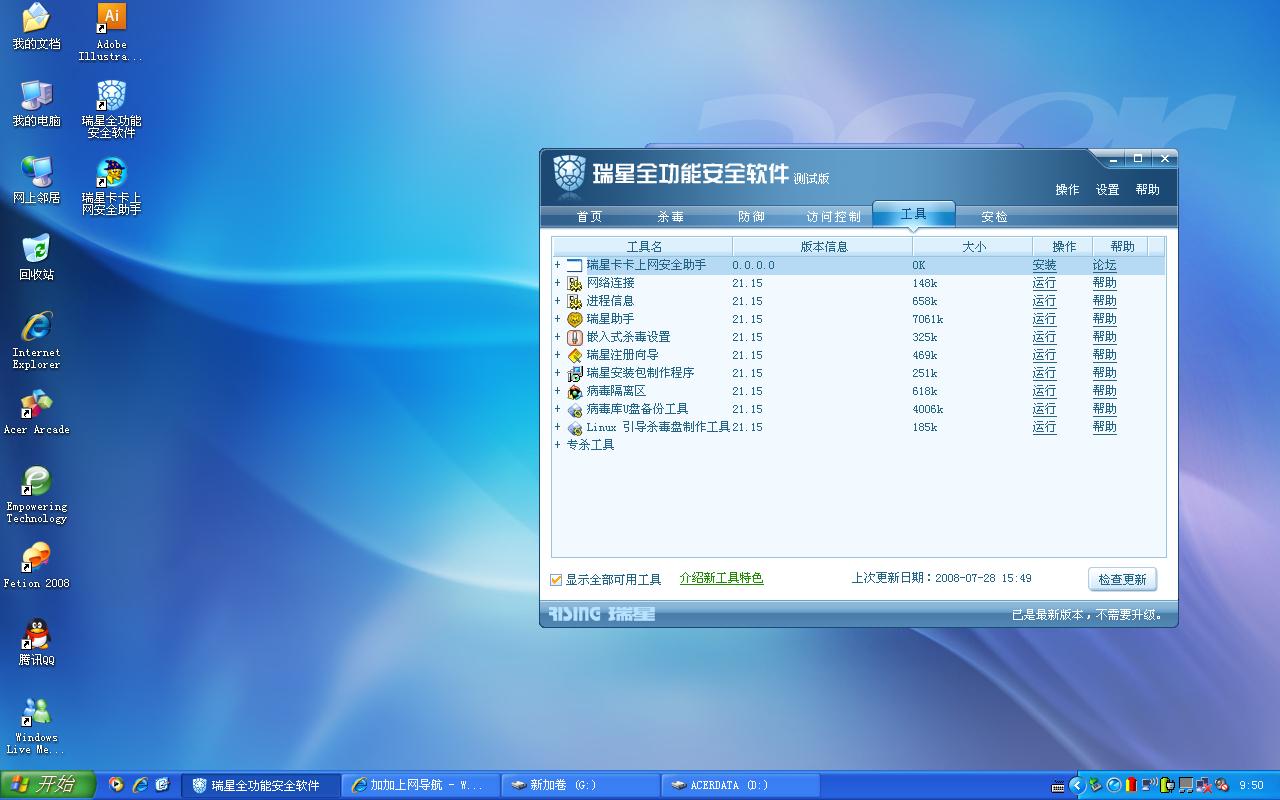Switch to the 访问控制 tab
This screenshot has width=1280, height=800.
click(833, 217)
